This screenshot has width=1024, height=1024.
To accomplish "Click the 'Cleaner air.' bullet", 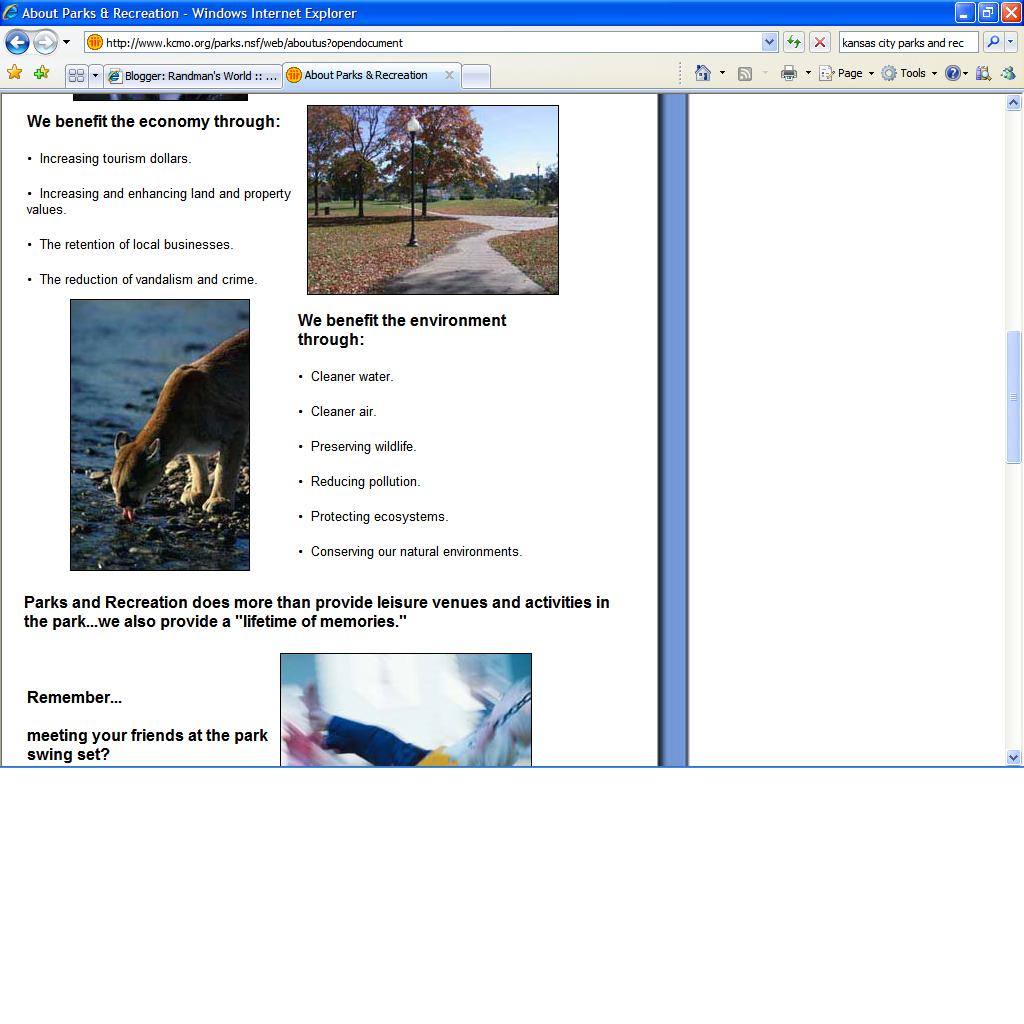I will tap(344, 412).
